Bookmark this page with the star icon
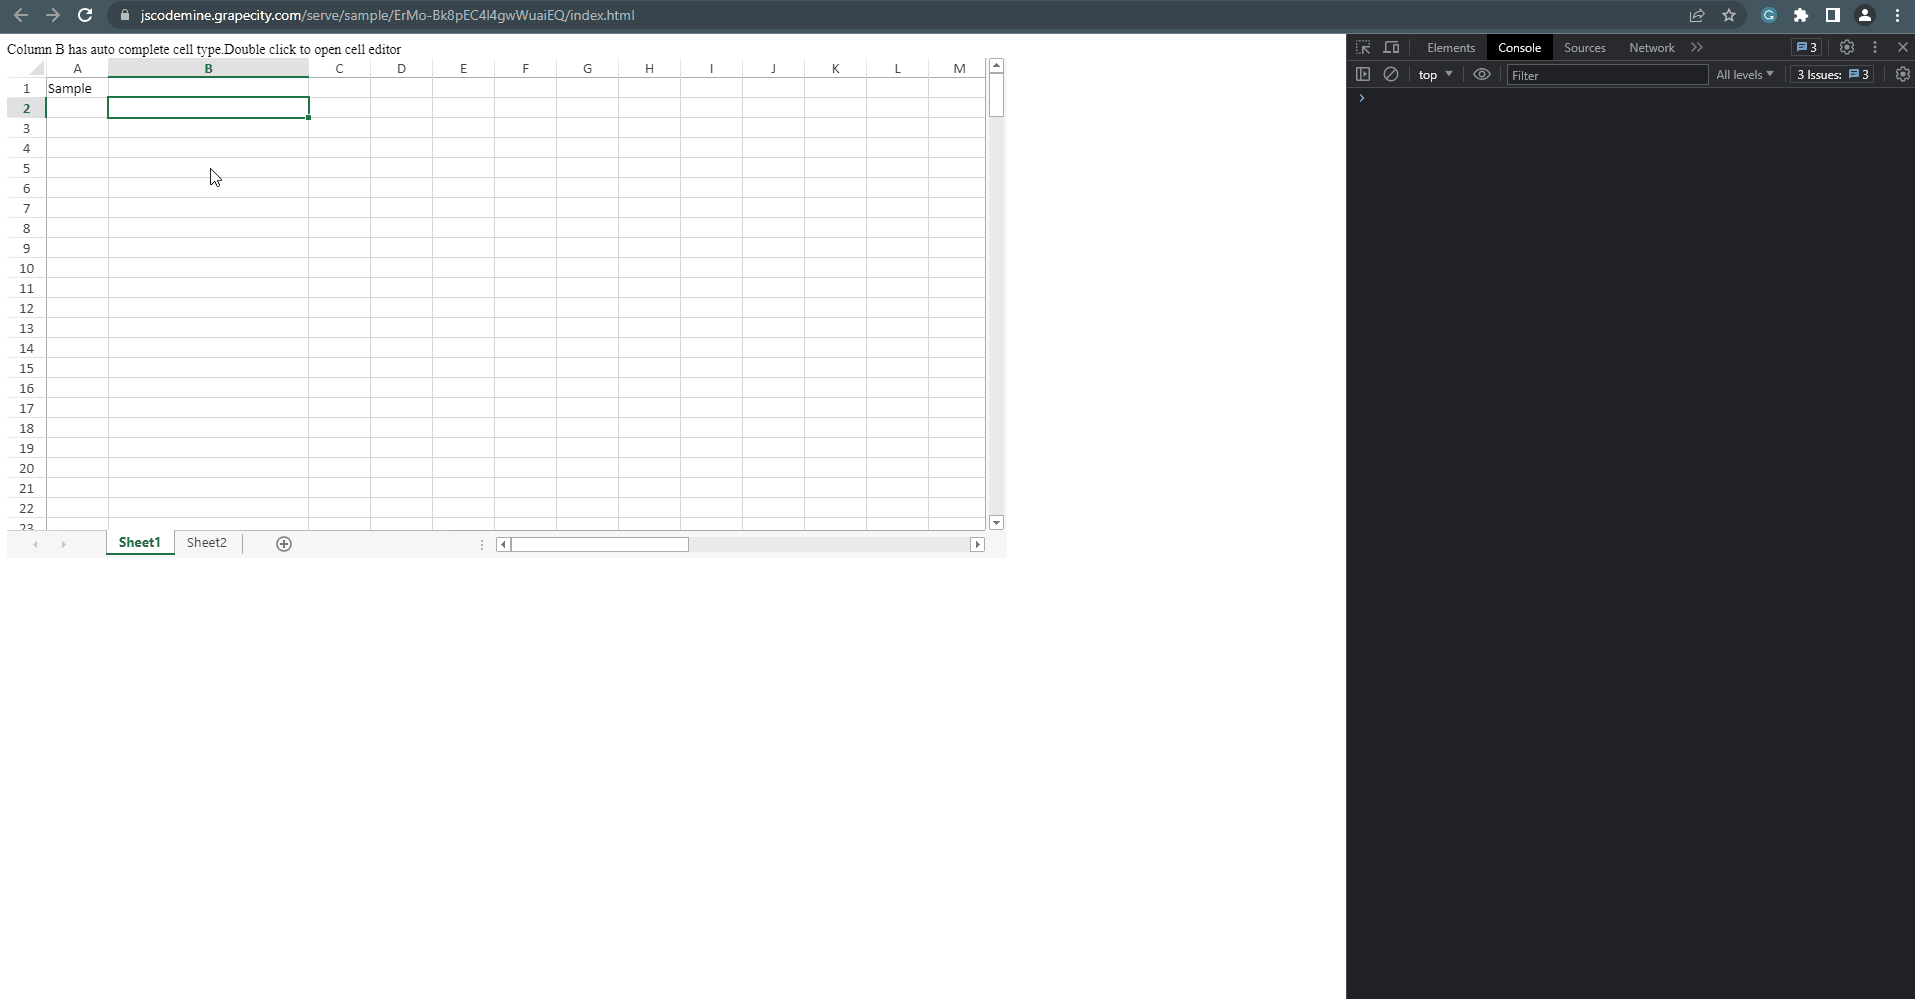The image size is (1915, 999). 1729,15
